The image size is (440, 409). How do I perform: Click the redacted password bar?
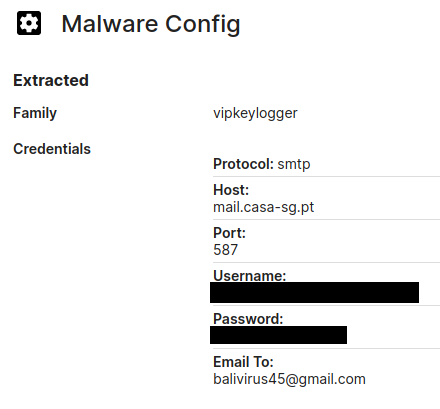point(278,335)
